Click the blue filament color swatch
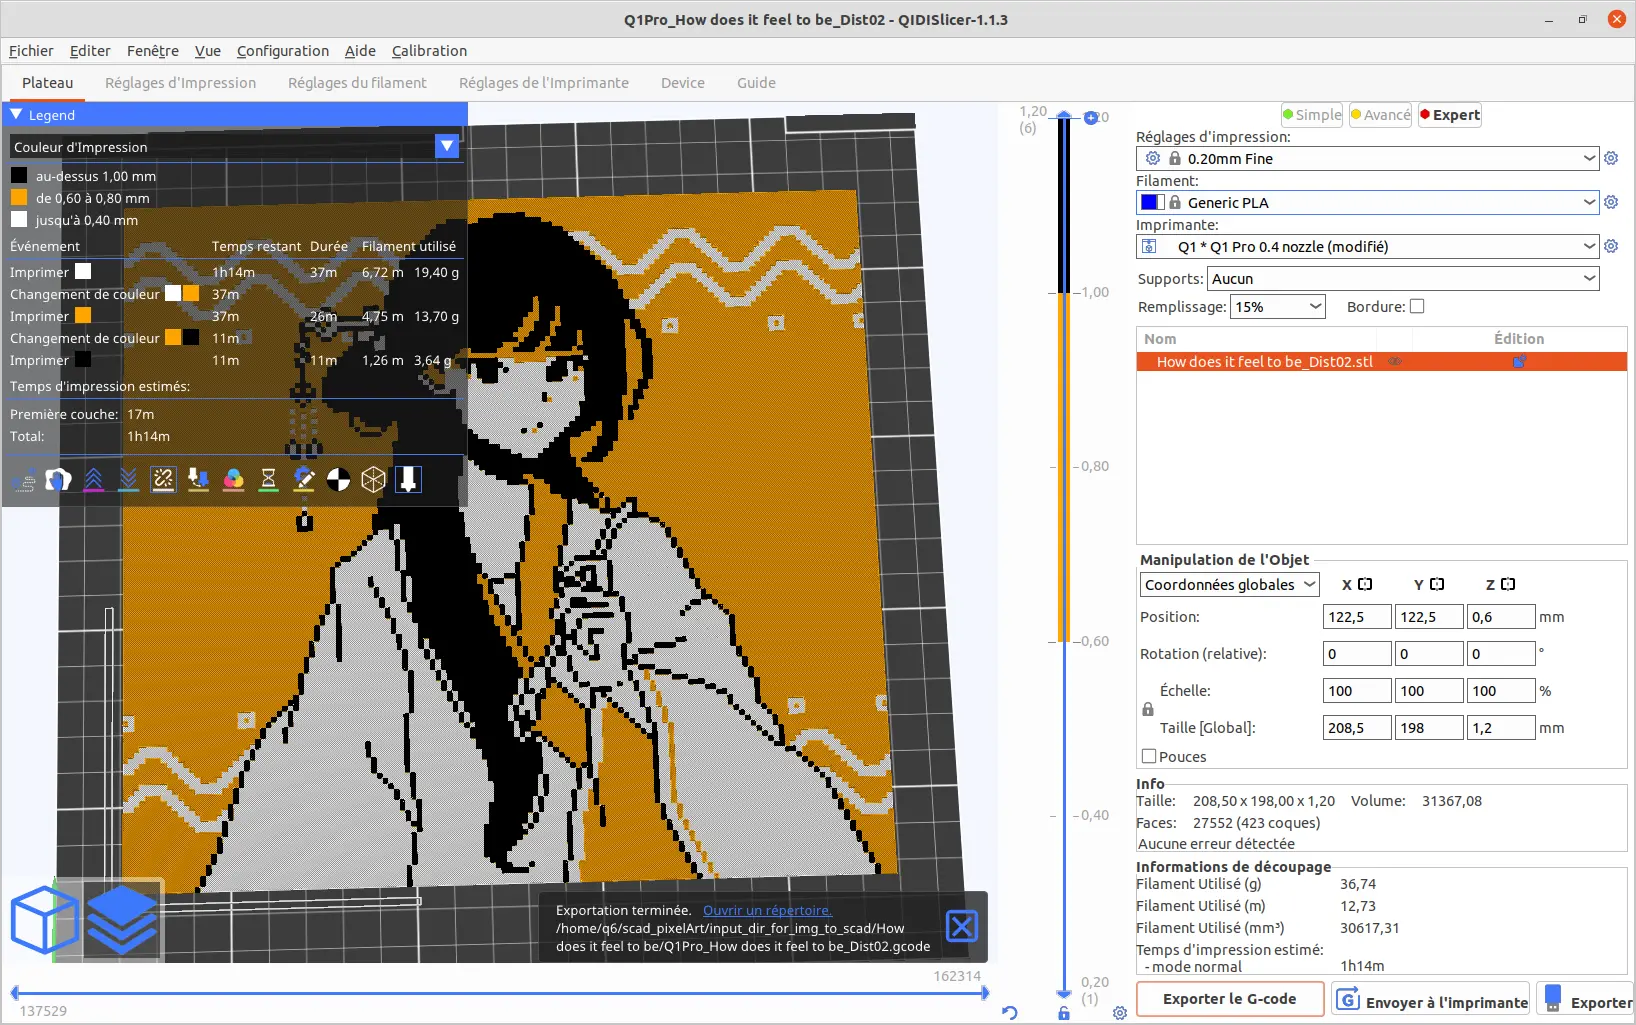1636x1025 pixels. coord(1150,202)
